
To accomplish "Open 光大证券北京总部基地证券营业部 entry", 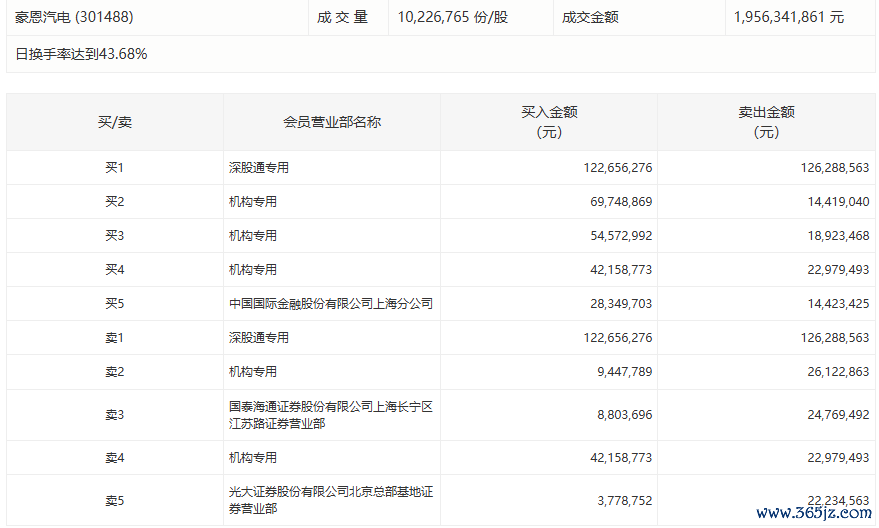I will [330, 500].
